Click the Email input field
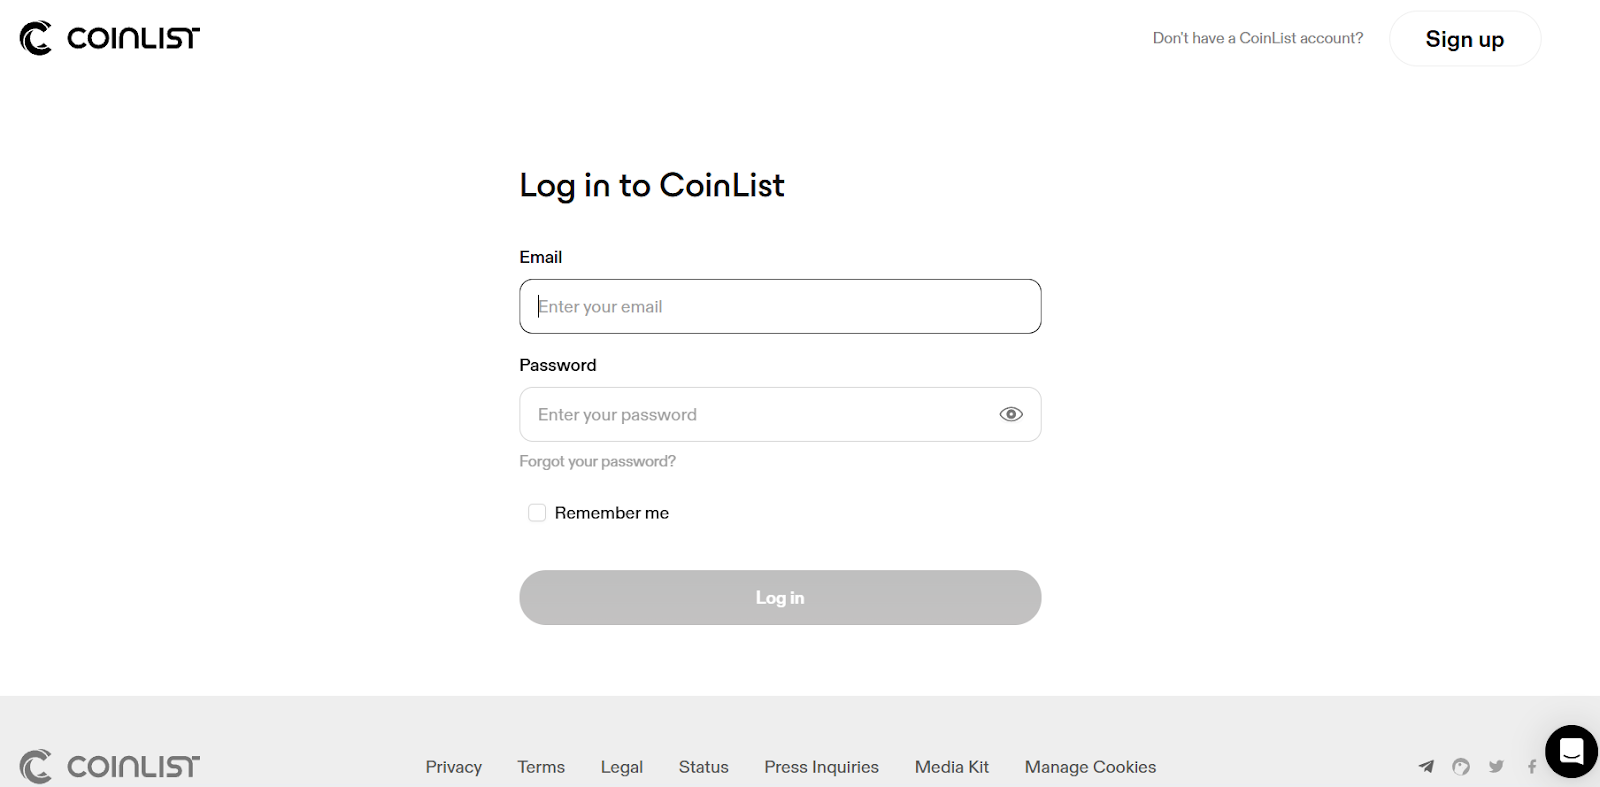 coord(780,306)
